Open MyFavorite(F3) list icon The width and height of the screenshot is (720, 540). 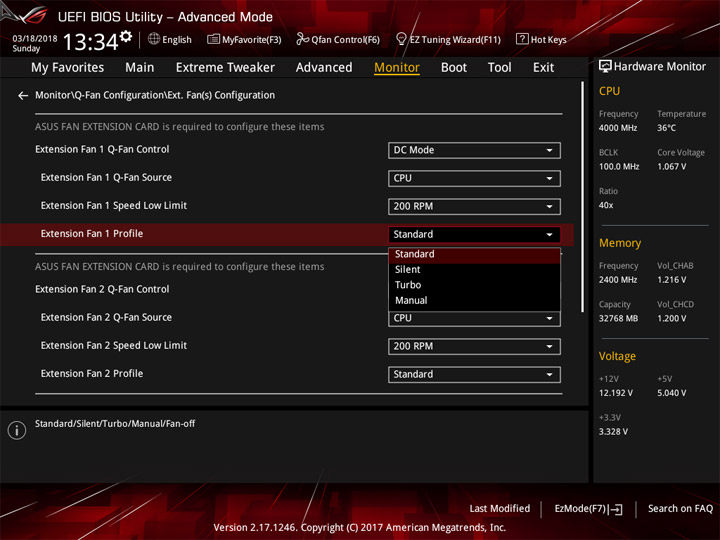[x=213, y=39]
